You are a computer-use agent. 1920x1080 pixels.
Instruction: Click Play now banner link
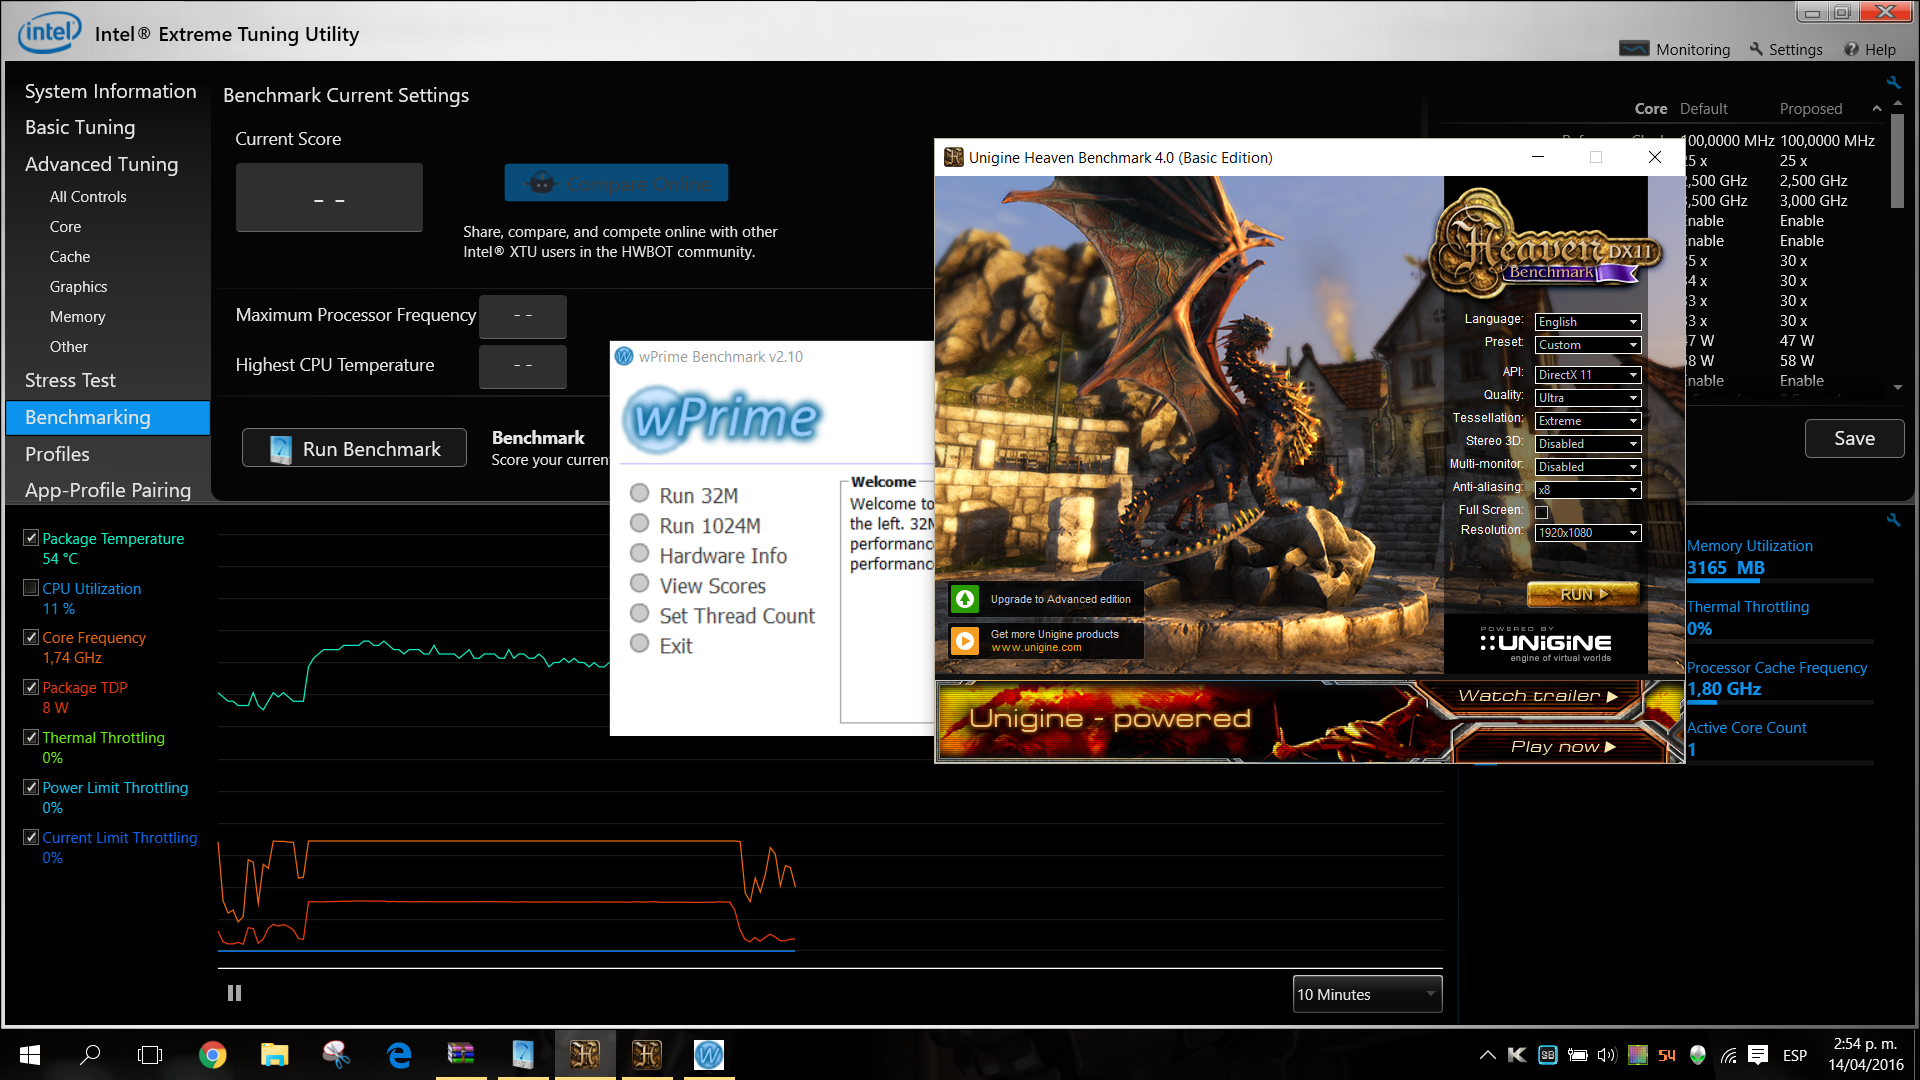pos(1563,746)
